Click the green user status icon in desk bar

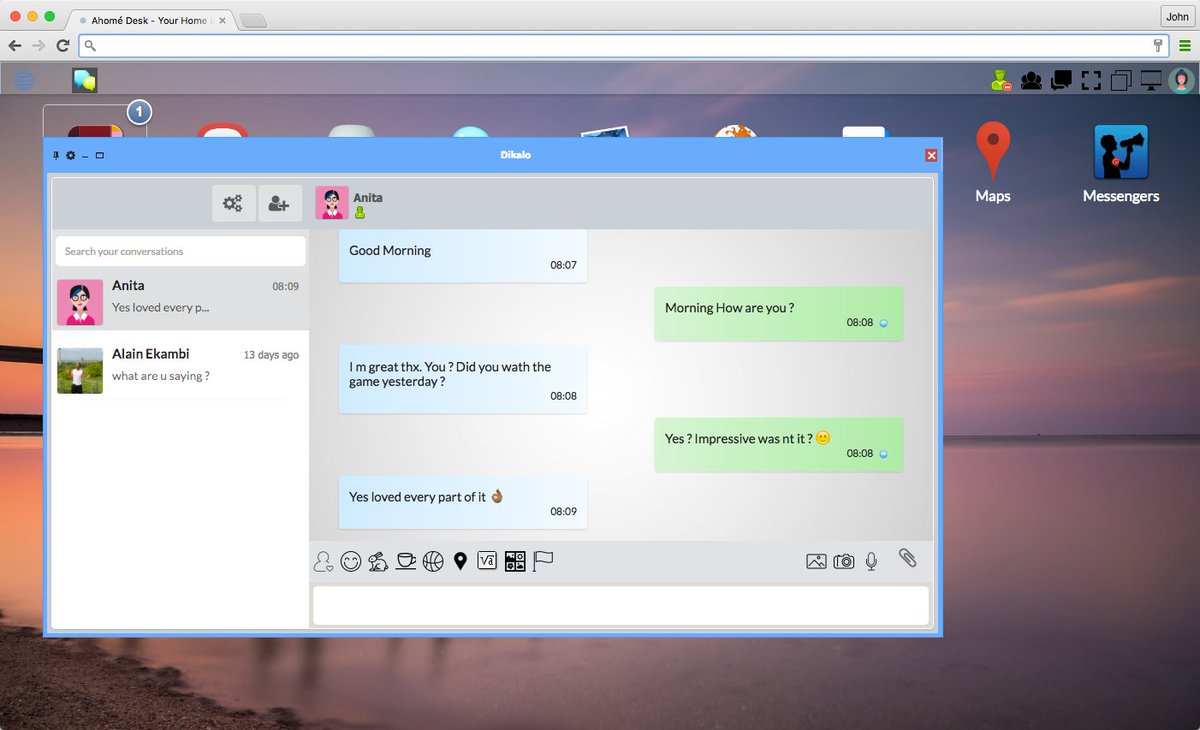1001,80
